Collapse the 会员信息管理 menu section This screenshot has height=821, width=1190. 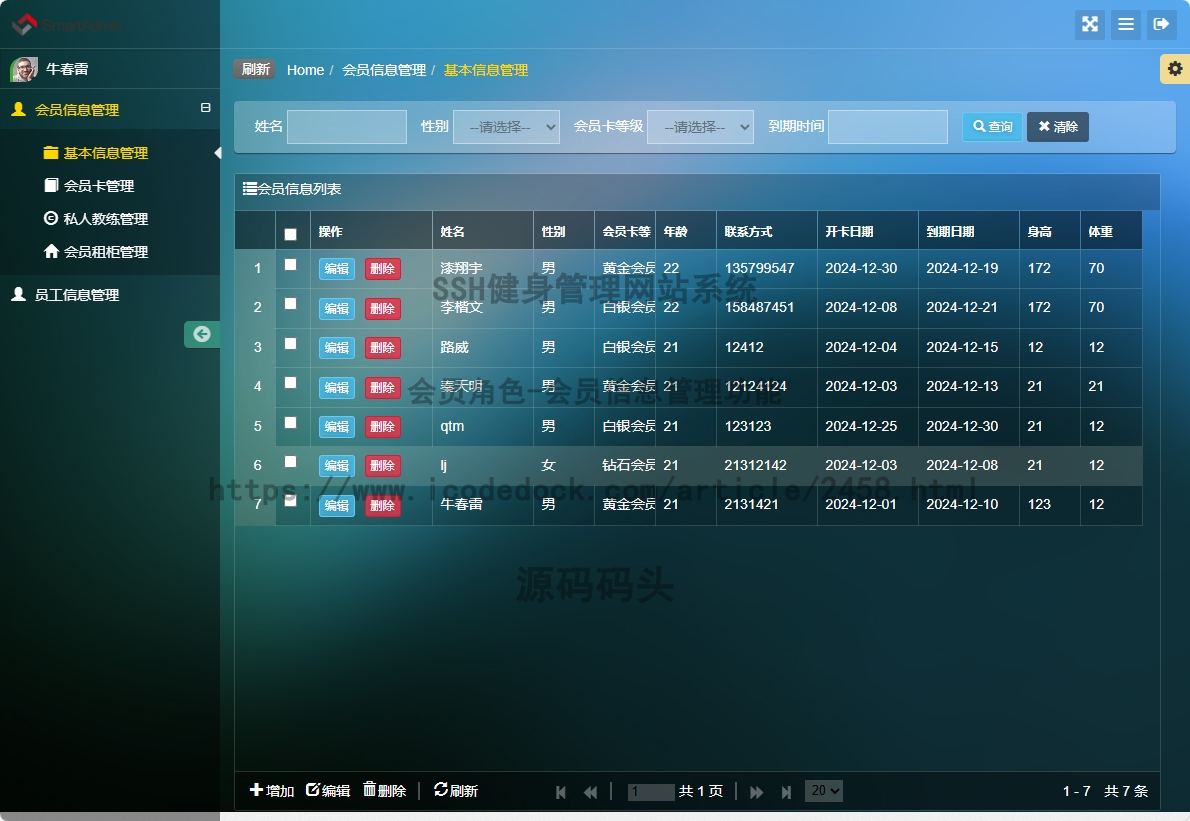(205, 108)
